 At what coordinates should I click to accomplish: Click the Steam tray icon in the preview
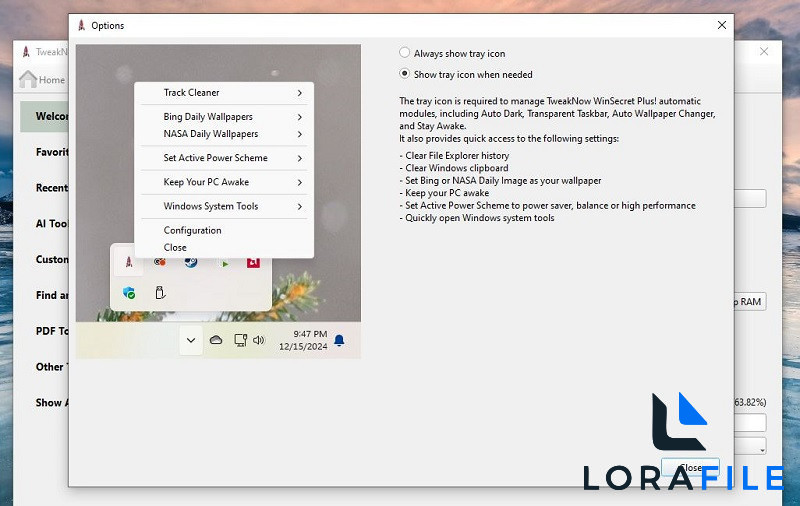pyautogui.click(x=191, y=262)
